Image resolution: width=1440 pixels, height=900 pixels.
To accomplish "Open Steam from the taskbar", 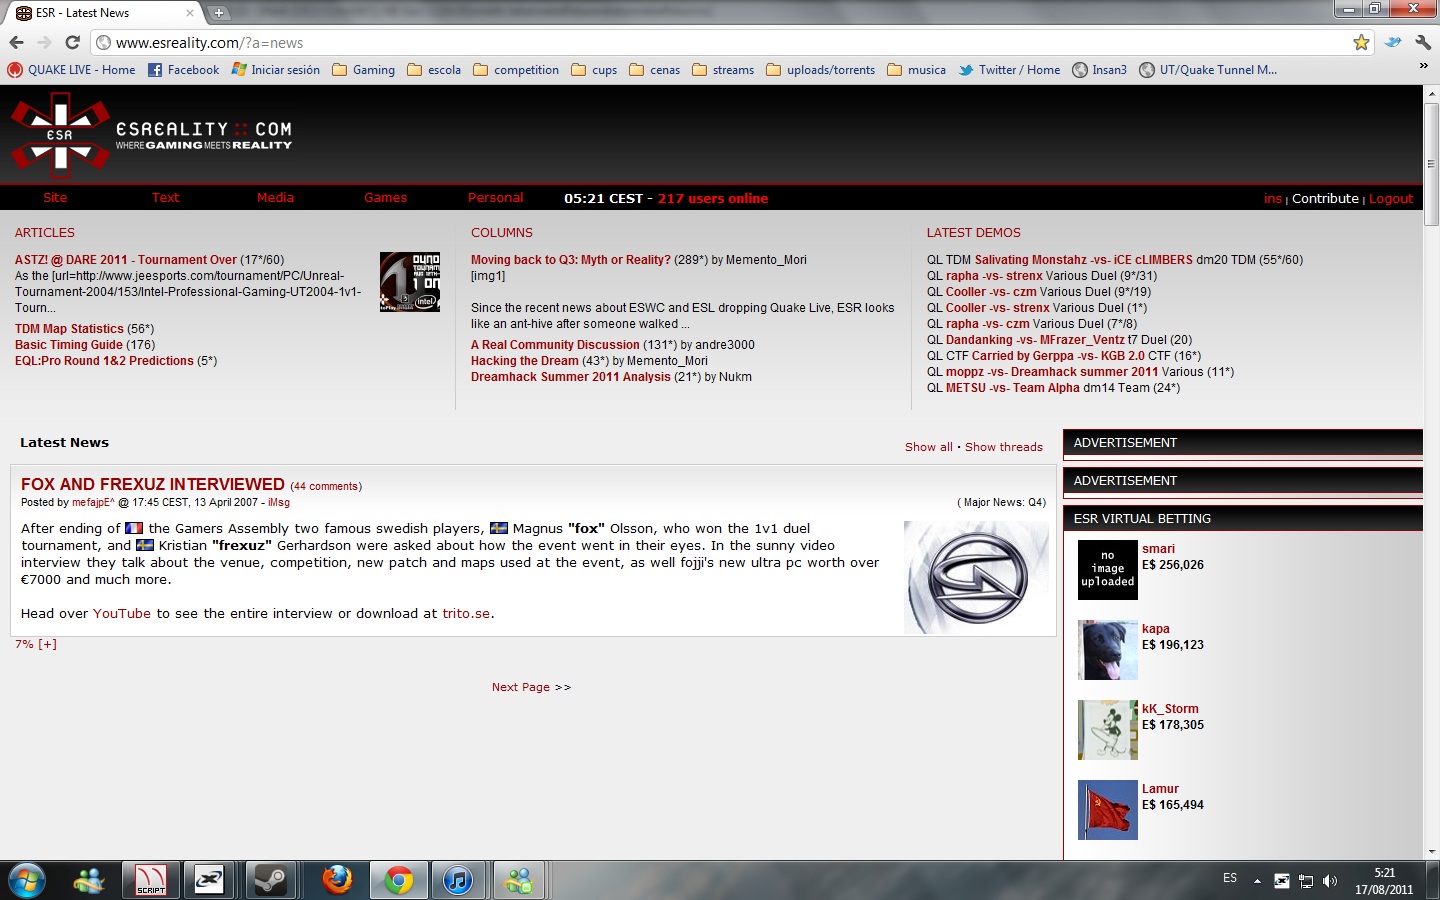I will 270,880.
